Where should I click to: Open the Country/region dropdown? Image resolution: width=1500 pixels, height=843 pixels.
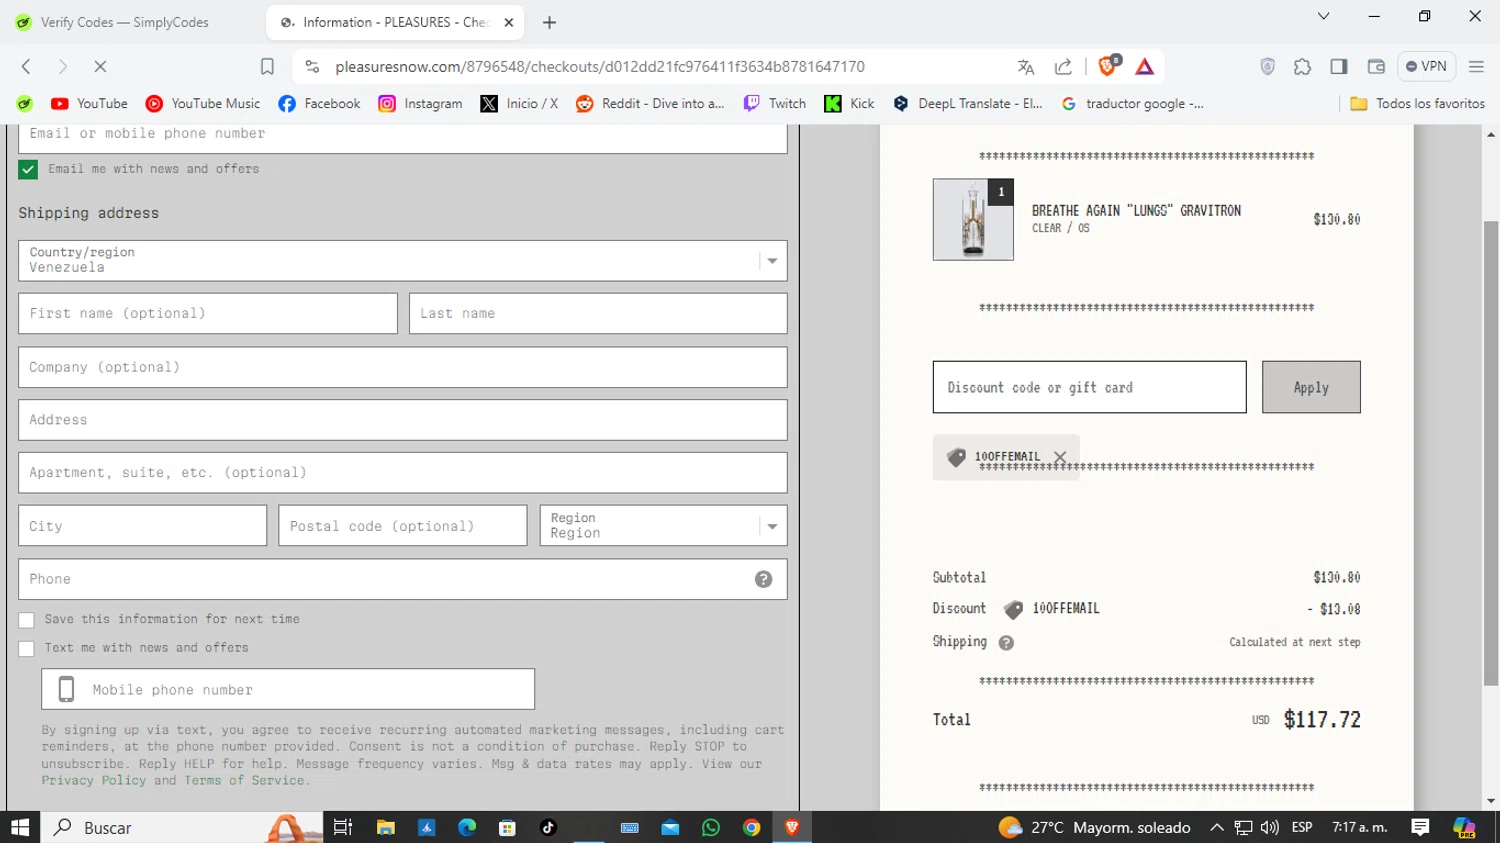point(402,260)
